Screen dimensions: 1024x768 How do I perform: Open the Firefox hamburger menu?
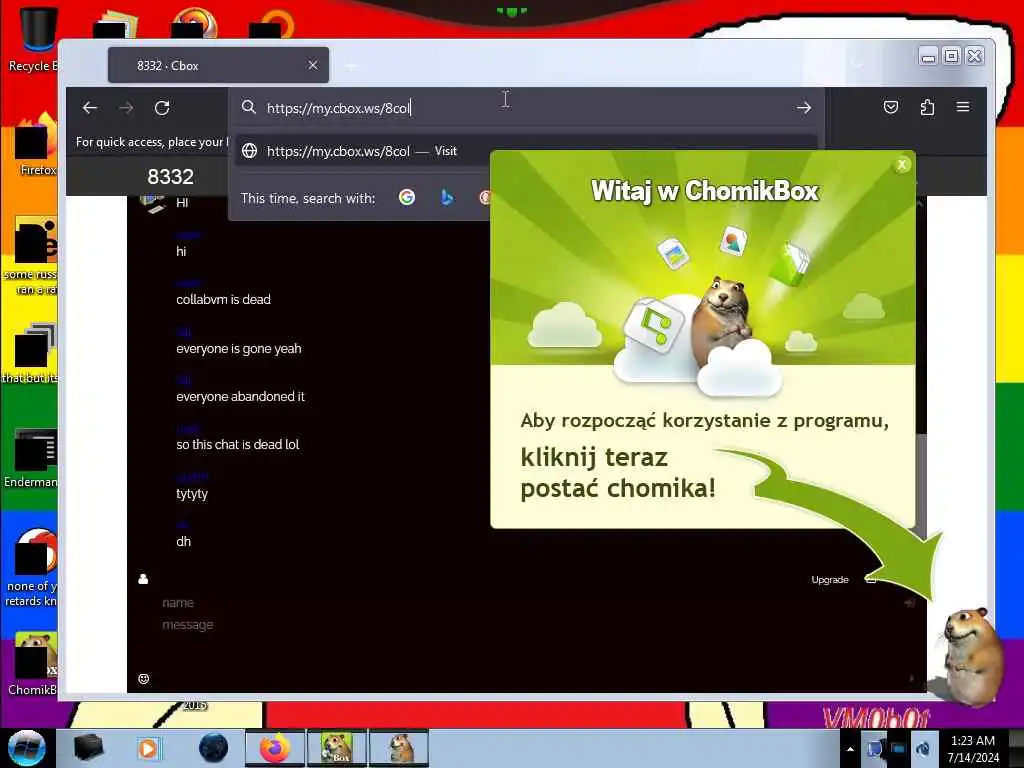click(x=963, y=107)
